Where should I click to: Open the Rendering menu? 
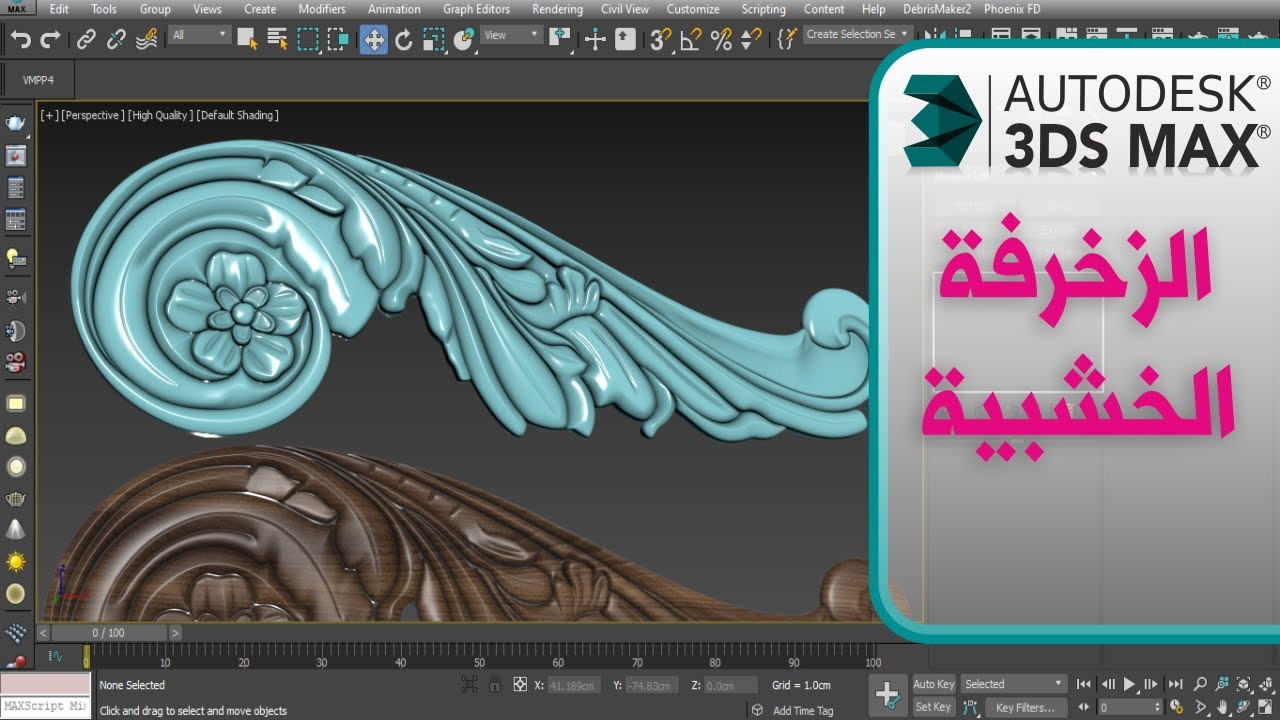pyautogui.click(x=557, y=9)
